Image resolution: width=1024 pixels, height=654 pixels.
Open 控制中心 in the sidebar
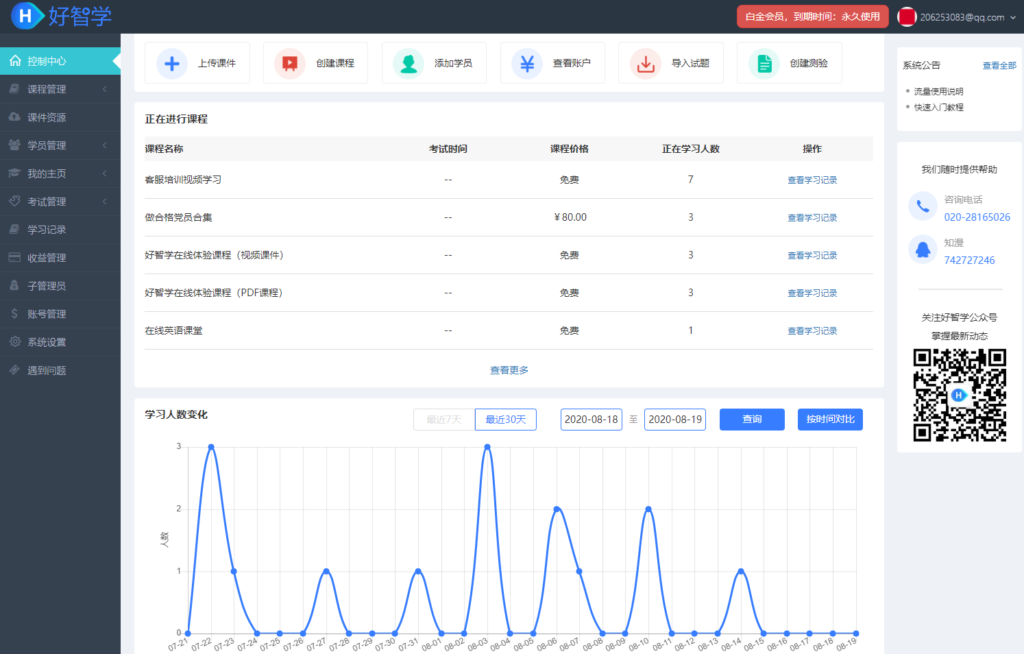click(x=60, y=61)
